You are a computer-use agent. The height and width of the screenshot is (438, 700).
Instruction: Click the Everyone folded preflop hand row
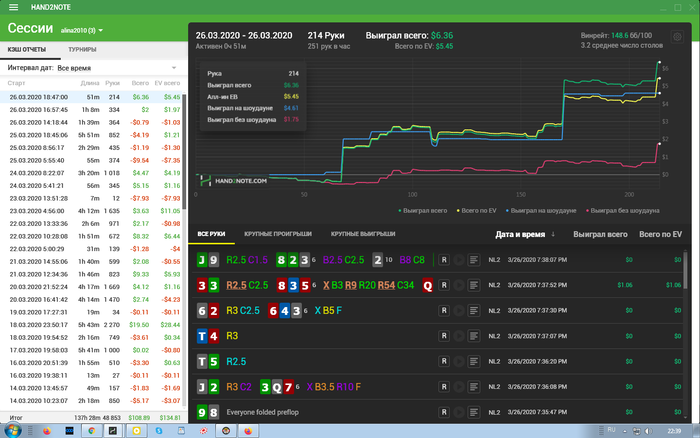point(437,412)
